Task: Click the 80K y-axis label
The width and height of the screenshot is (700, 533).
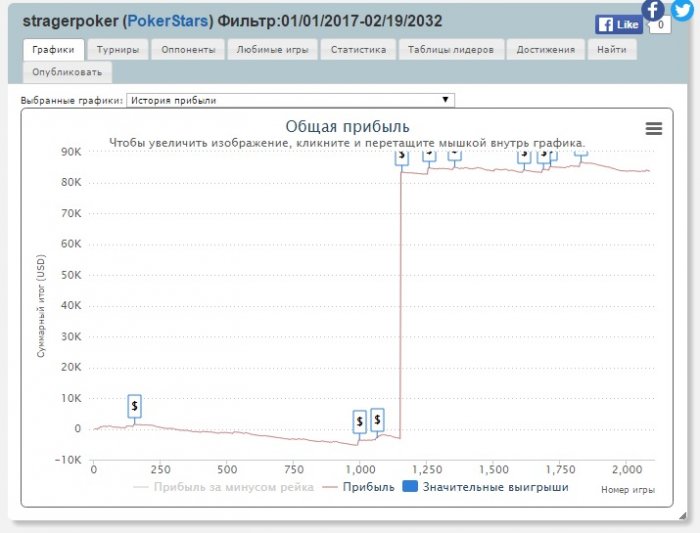Action: pos(71,182)
